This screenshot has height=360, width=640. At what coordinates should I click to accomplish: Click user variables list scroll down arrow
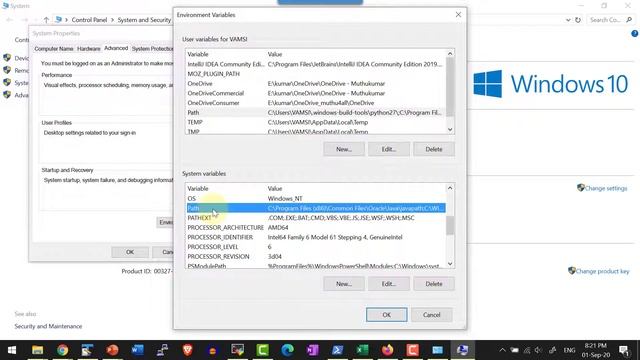pos(450,129)
